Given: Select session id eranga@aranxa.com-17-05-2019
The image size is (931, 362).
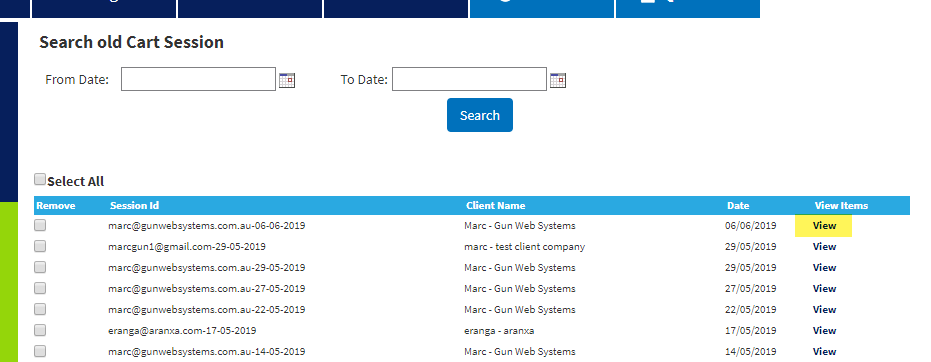Looking at the screenshot, I should pyautogui.click(x=182, y=331).
